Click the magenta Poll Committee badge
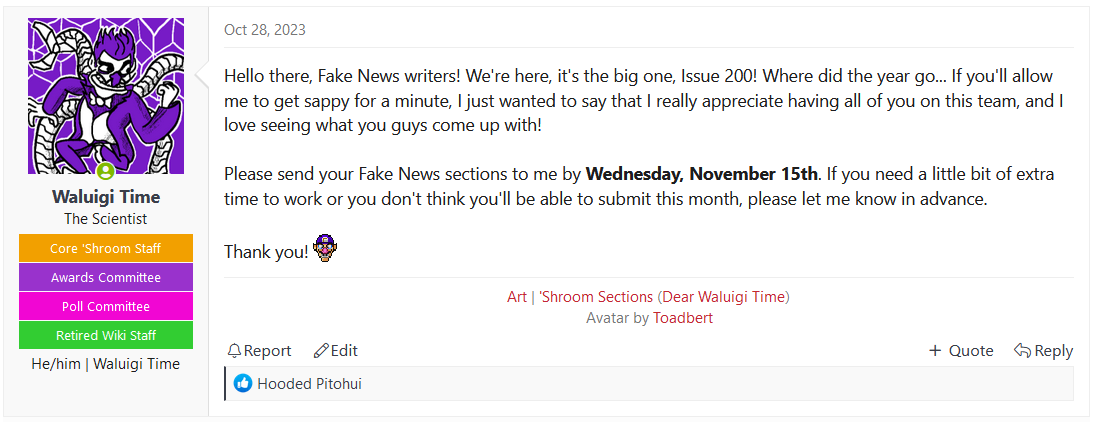 tap(106, 307)
